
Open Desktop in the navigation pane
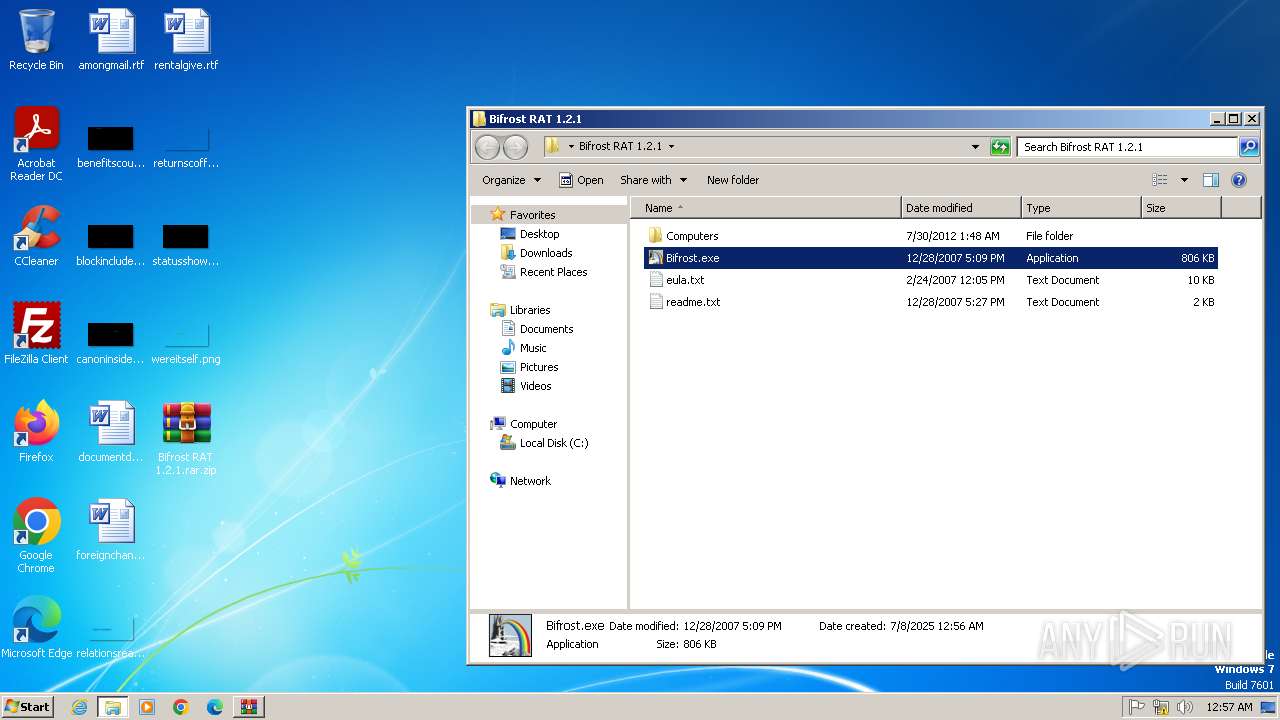click(529, 234)
